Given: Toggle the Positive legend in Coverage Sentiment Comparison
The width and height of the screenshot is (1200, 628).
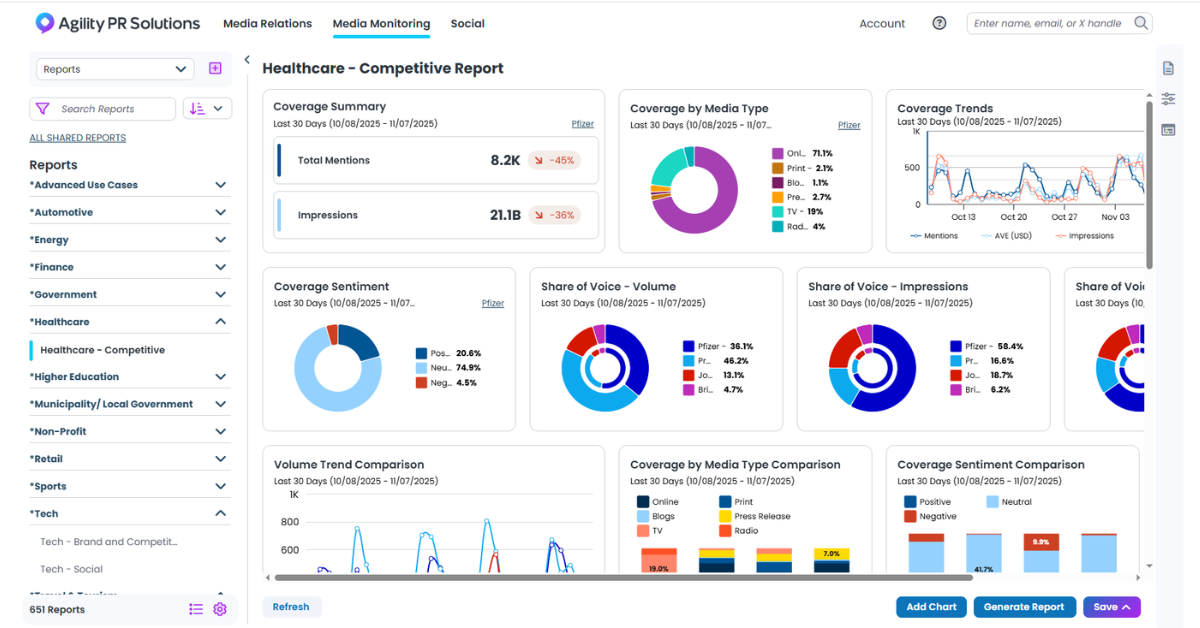Looking at the screenshot, I should (x=927, y=502).
